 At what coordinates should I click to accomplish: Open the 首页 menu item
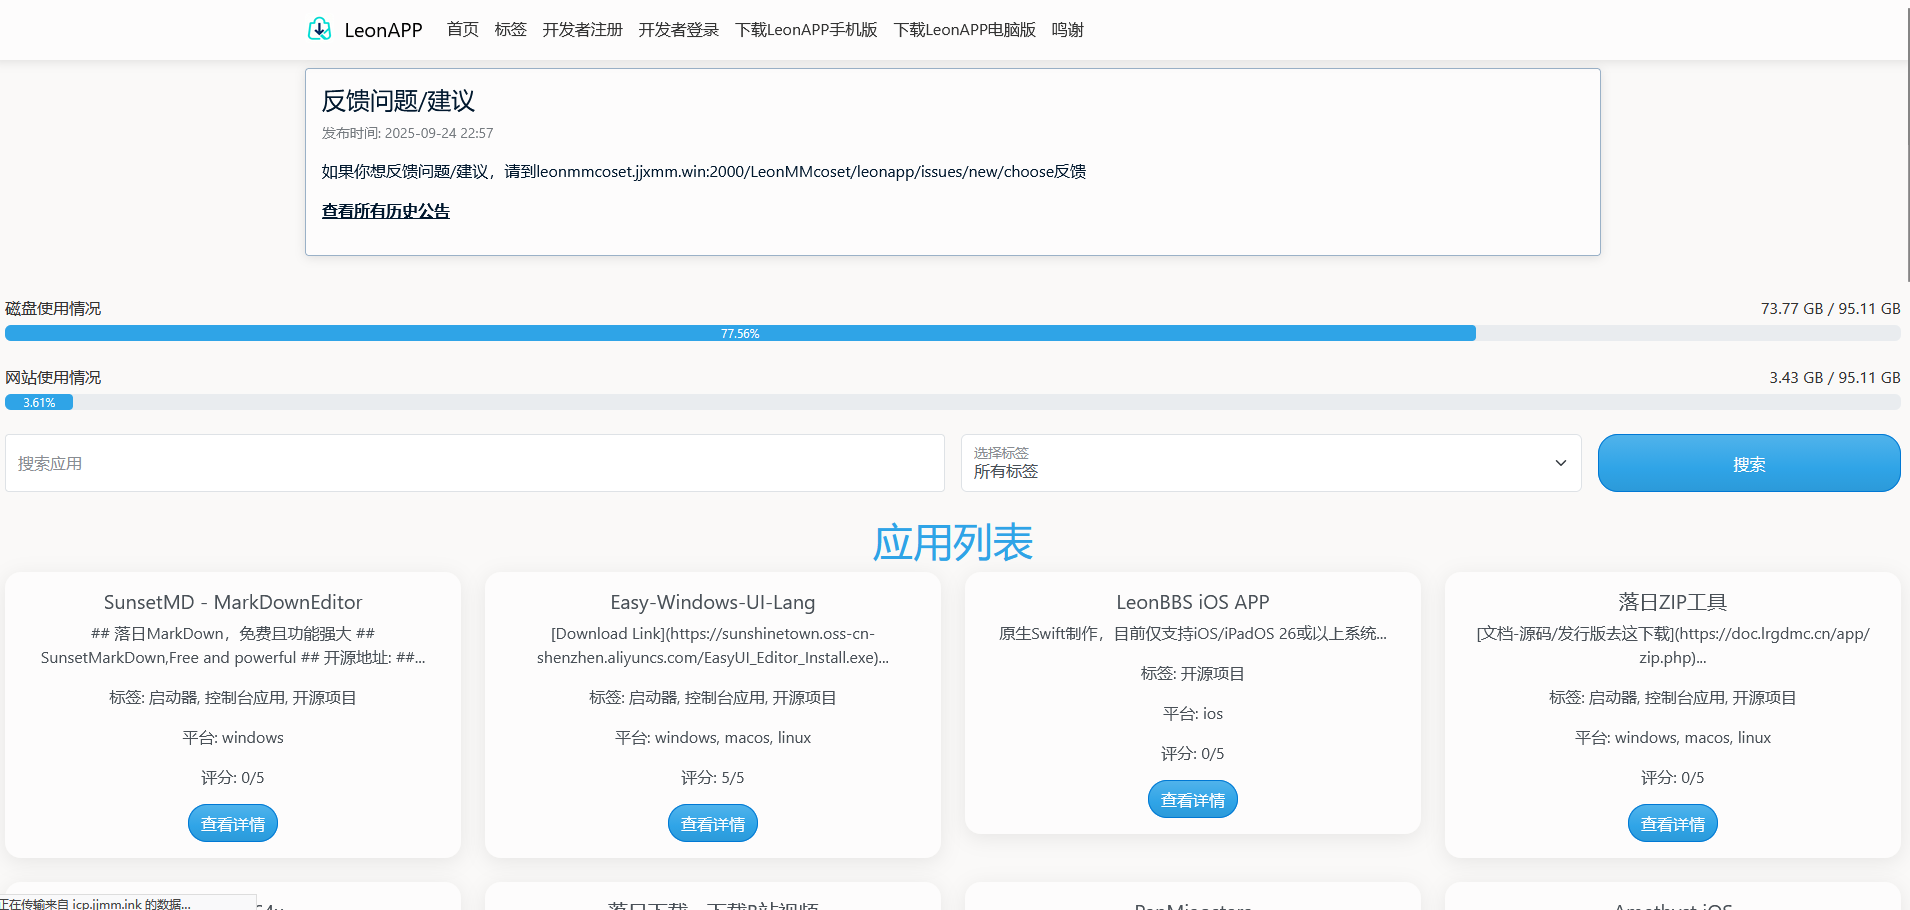pos(462,29)
